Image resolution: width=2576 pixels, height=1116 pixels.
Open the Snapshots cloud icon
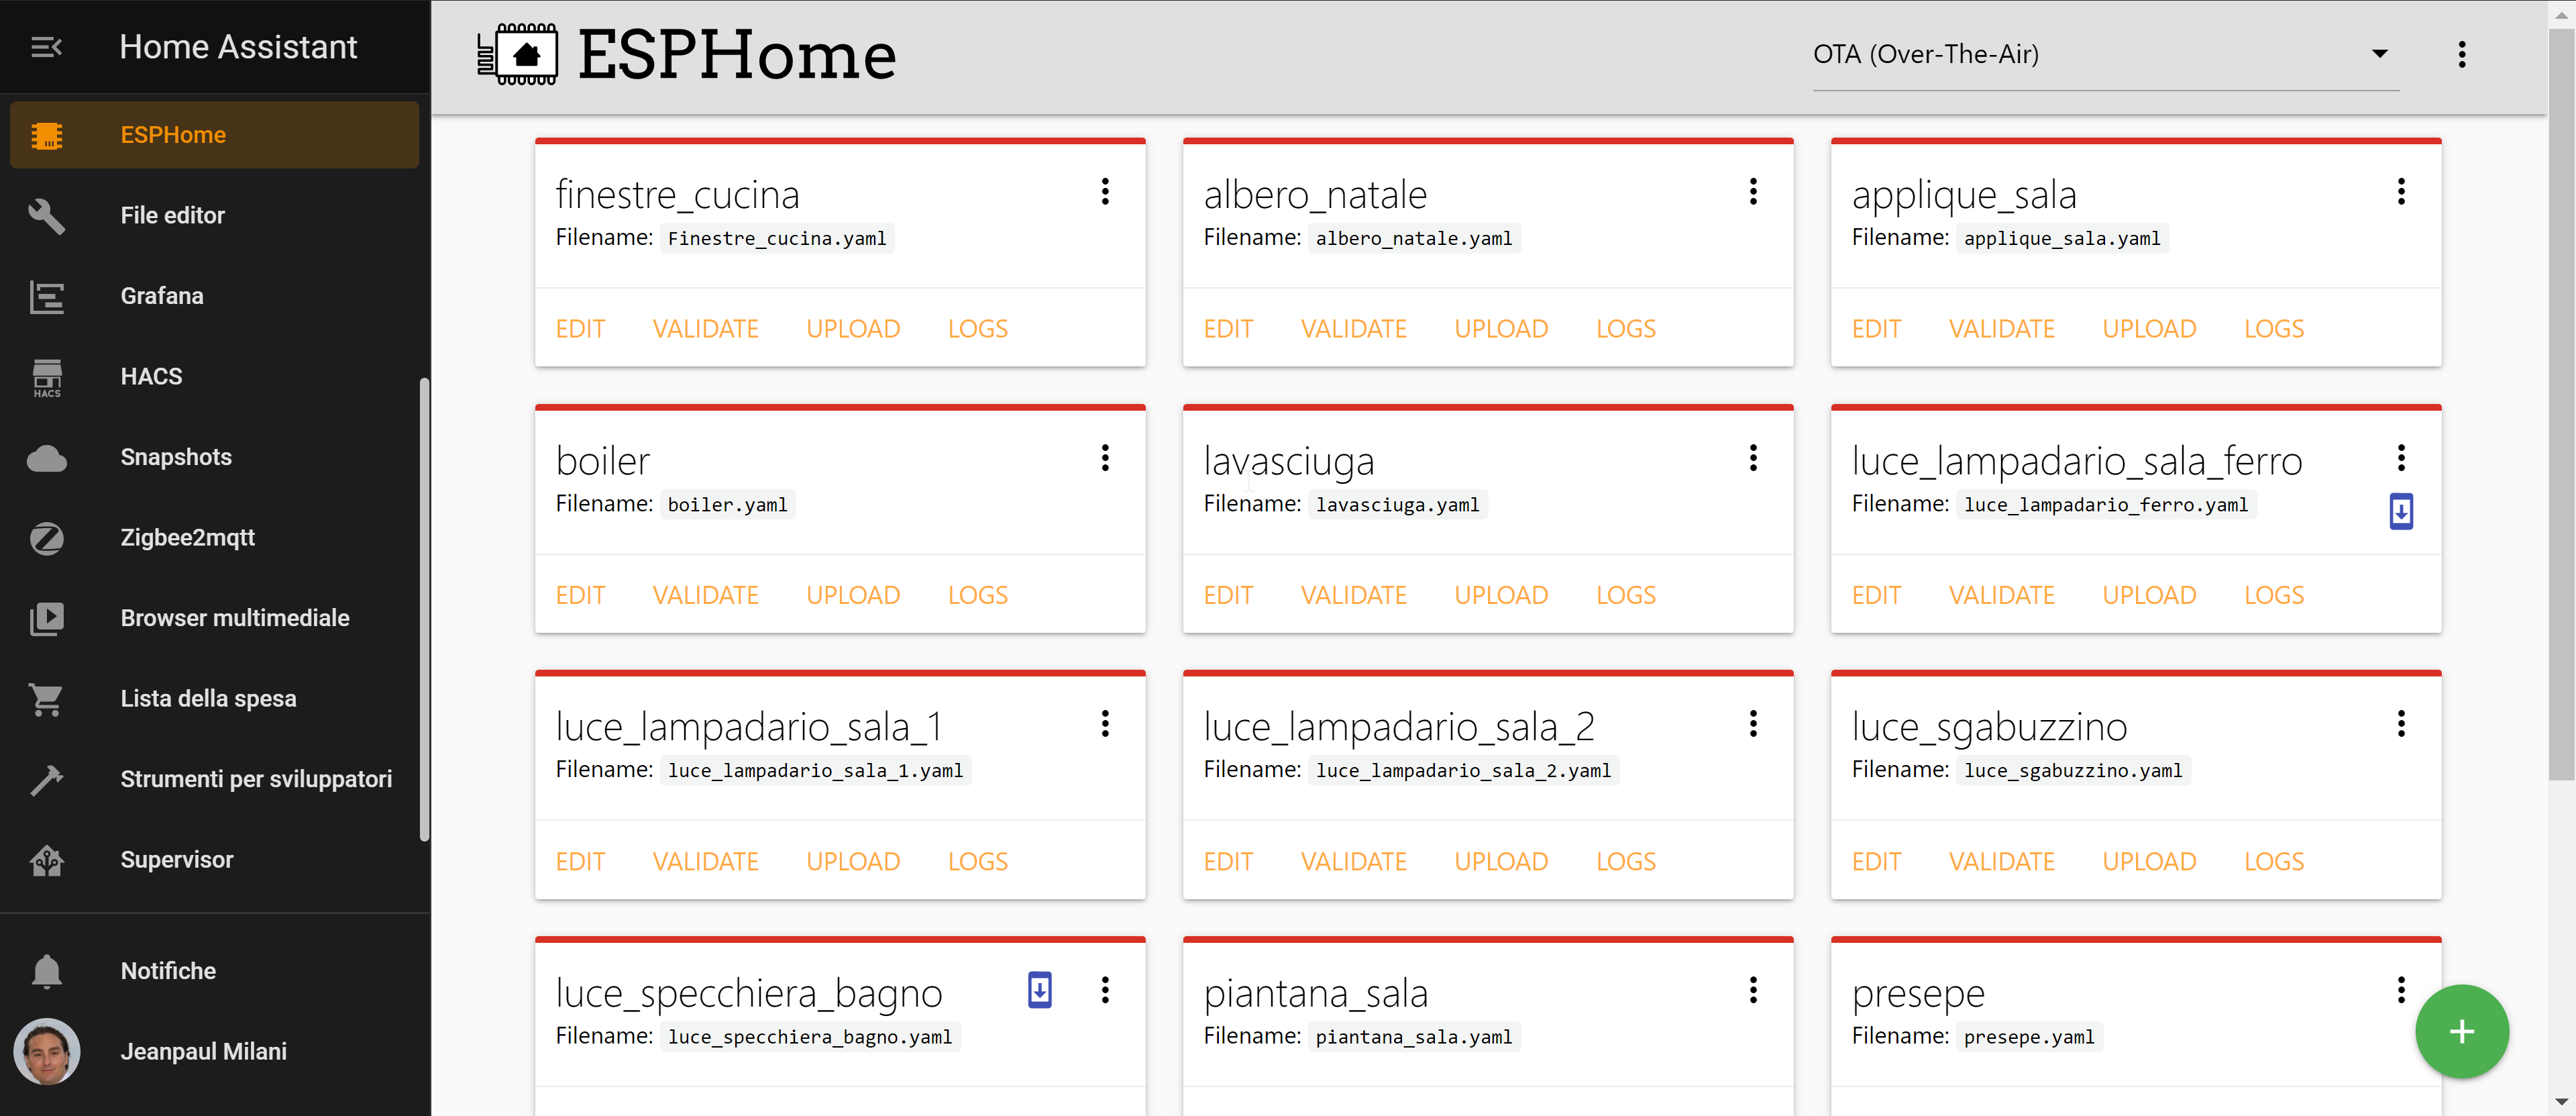point(46,457)
